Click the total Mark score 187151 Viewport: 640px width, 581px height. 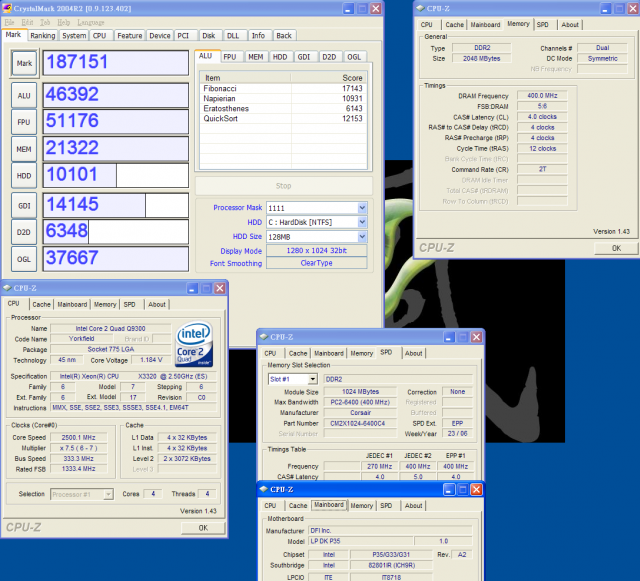pos(116,63)
